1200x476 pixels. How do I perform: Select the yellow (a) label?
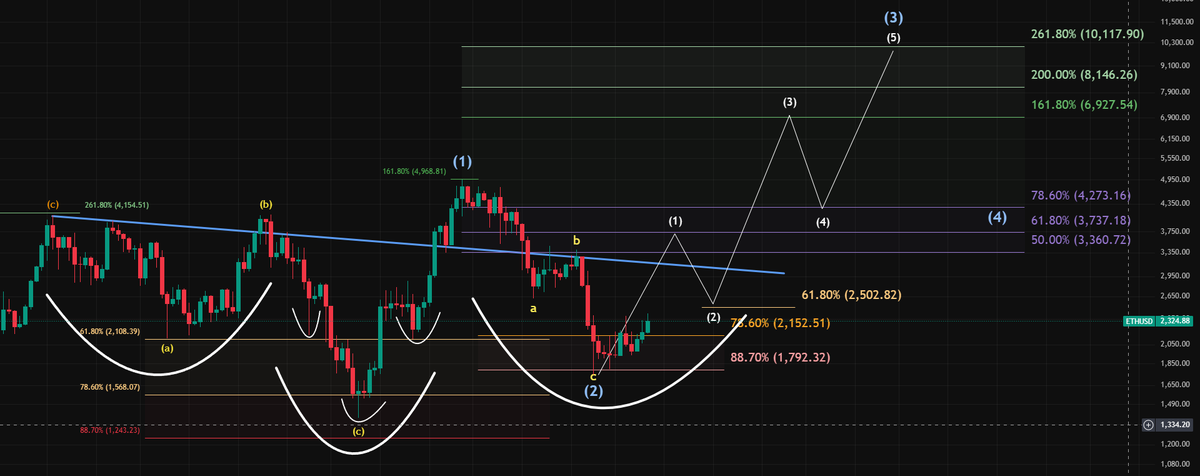pyautogui.click(x=167, y=349)
